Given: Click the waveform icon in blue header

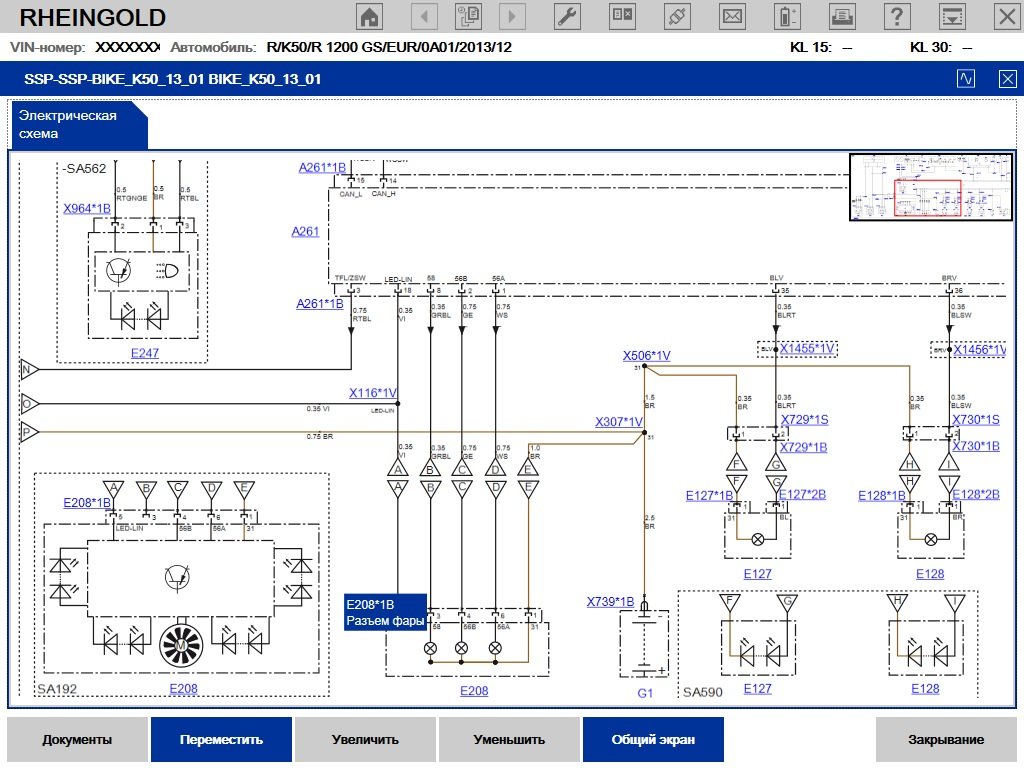Looking at the screenshot, I should (966, 79).
